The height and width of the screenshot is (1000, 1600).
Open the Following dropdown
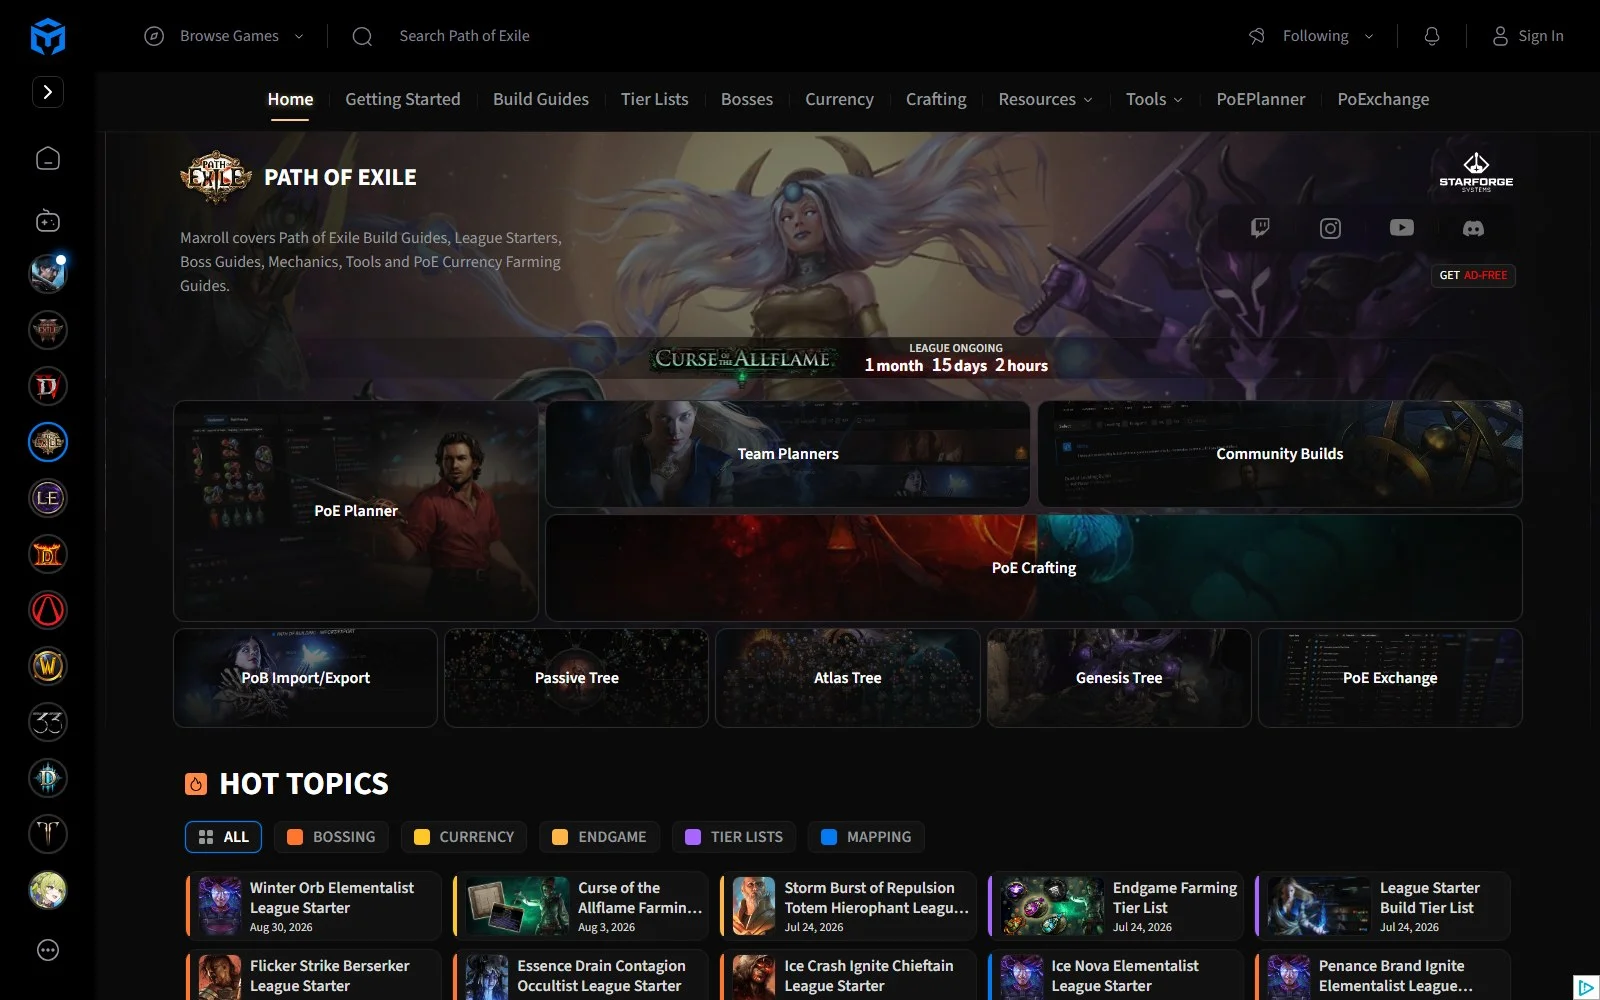(1311, 36)
